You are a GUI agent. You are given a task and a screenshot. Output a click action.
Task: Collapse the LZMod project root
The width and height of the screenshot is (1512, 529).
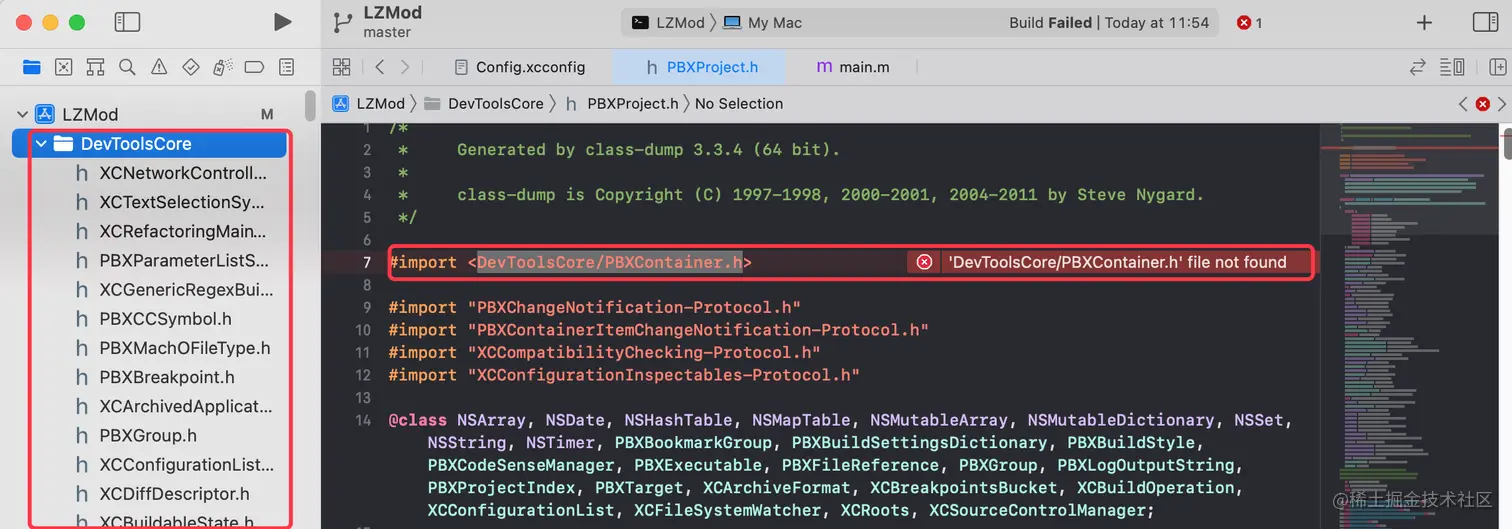[x=22, y=114]
